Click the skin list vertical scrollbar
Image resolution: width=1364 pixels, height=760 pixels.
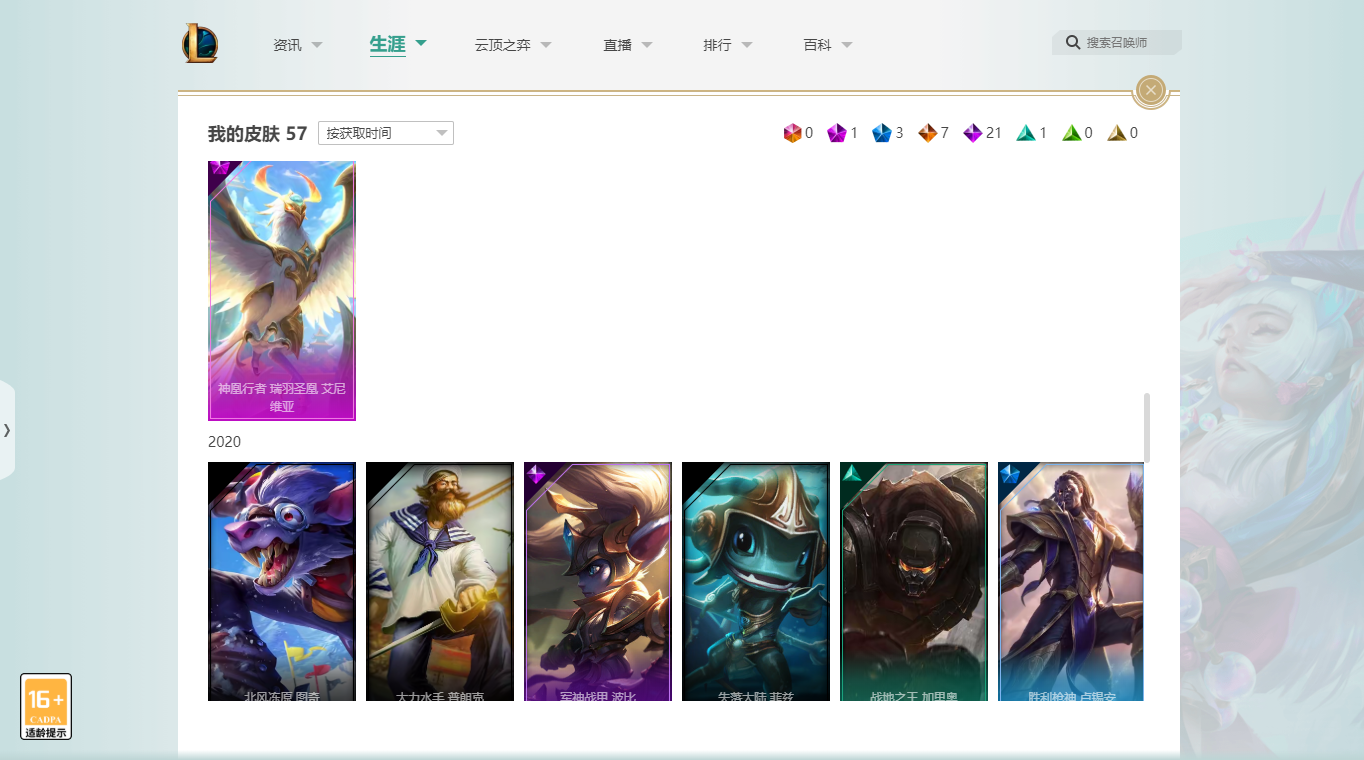click(x=1147, y=428)
